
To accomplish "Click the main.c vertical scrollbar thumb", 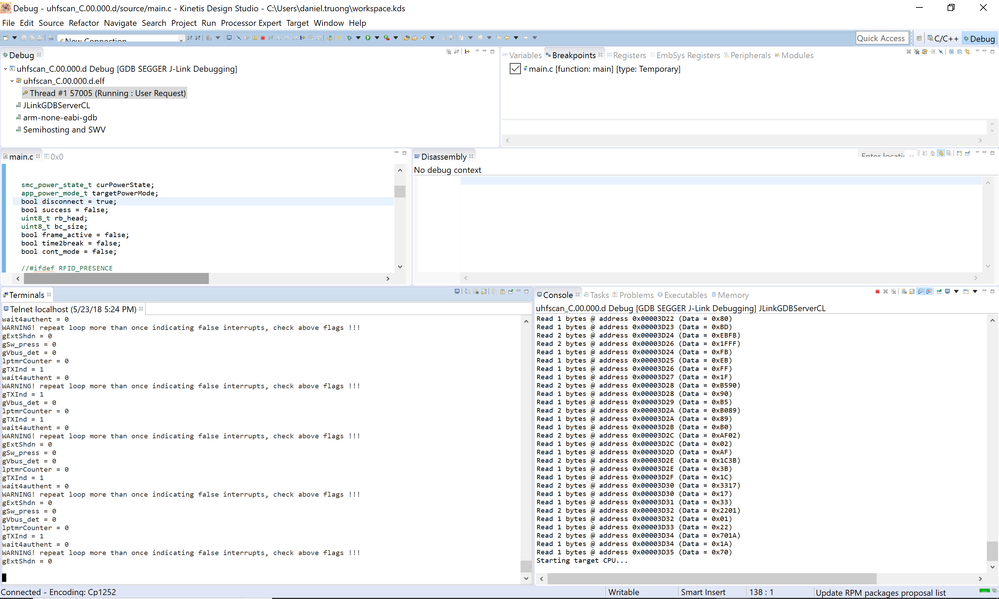I will click(399, 192).
